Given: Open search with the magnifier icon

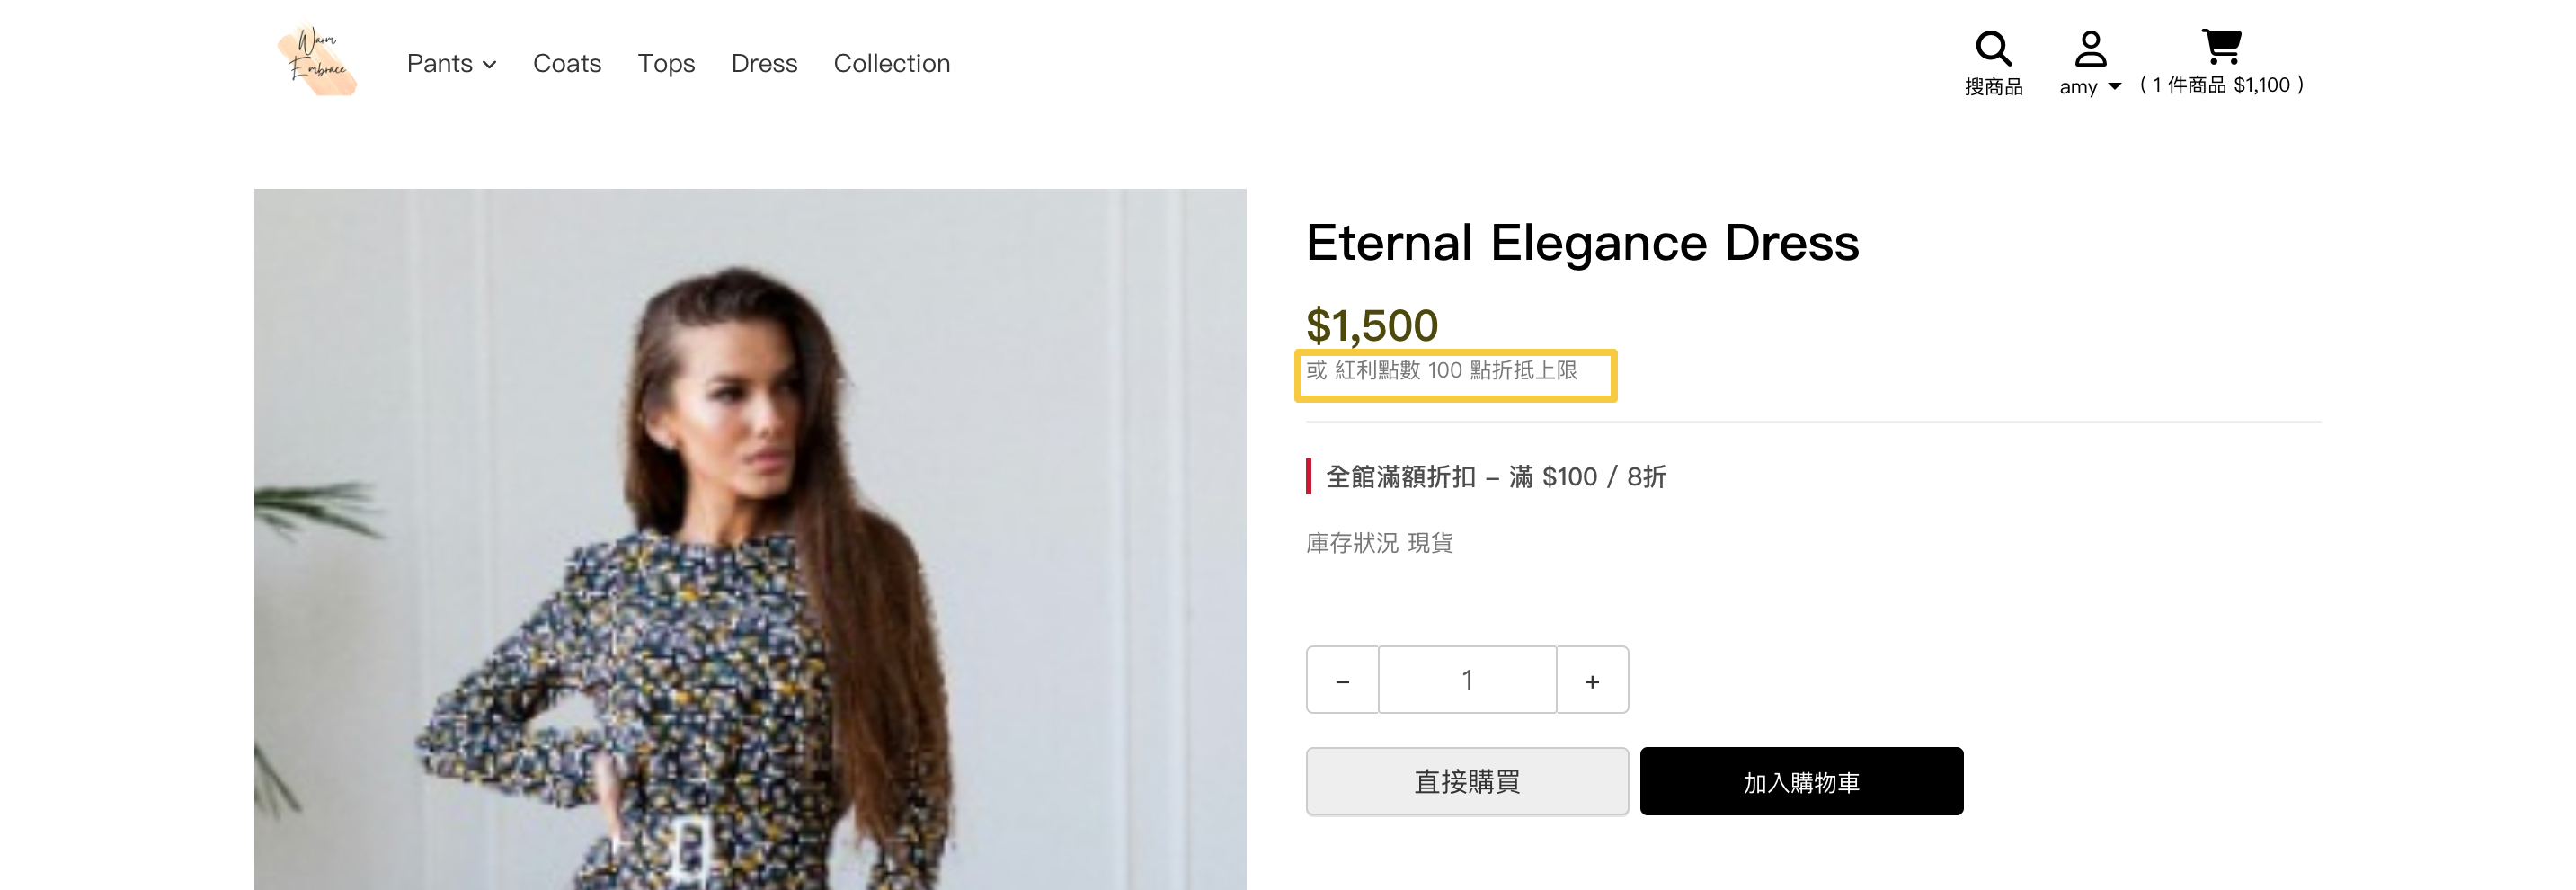Looking at the screenshot, I should pyautogui.click(x=1992, y=48).
